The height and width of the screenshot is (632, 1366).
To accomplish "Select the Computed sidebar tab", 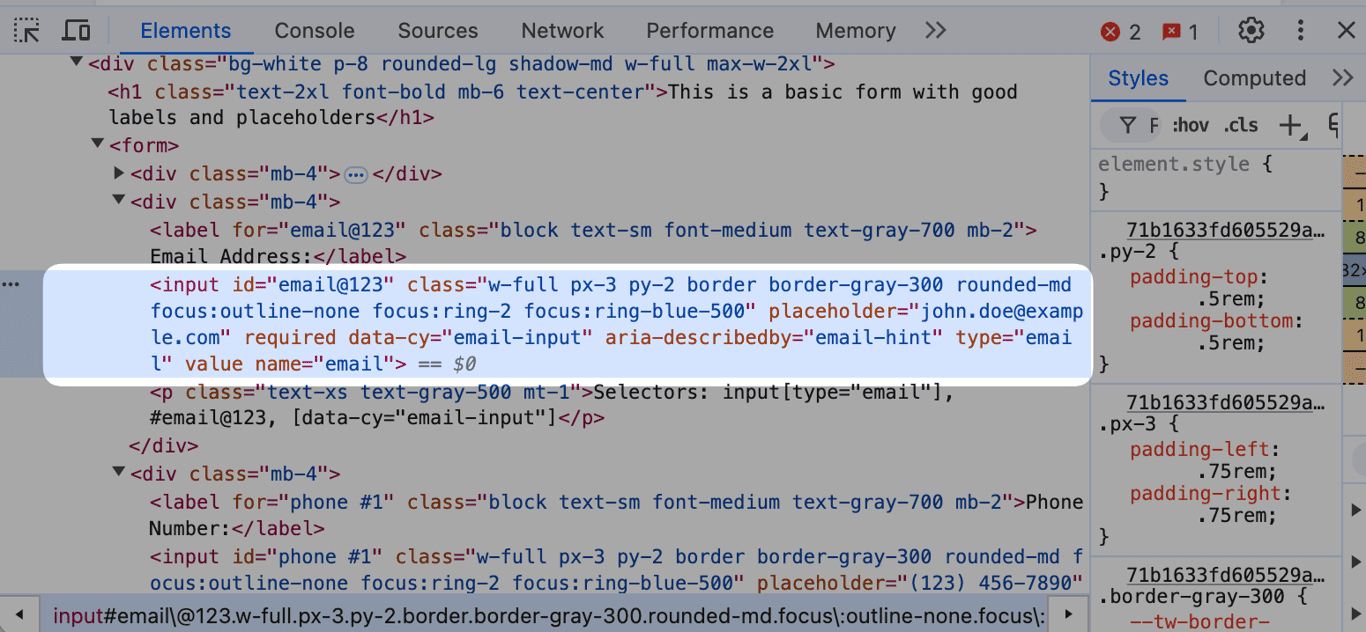I will tap(1254, 78).
